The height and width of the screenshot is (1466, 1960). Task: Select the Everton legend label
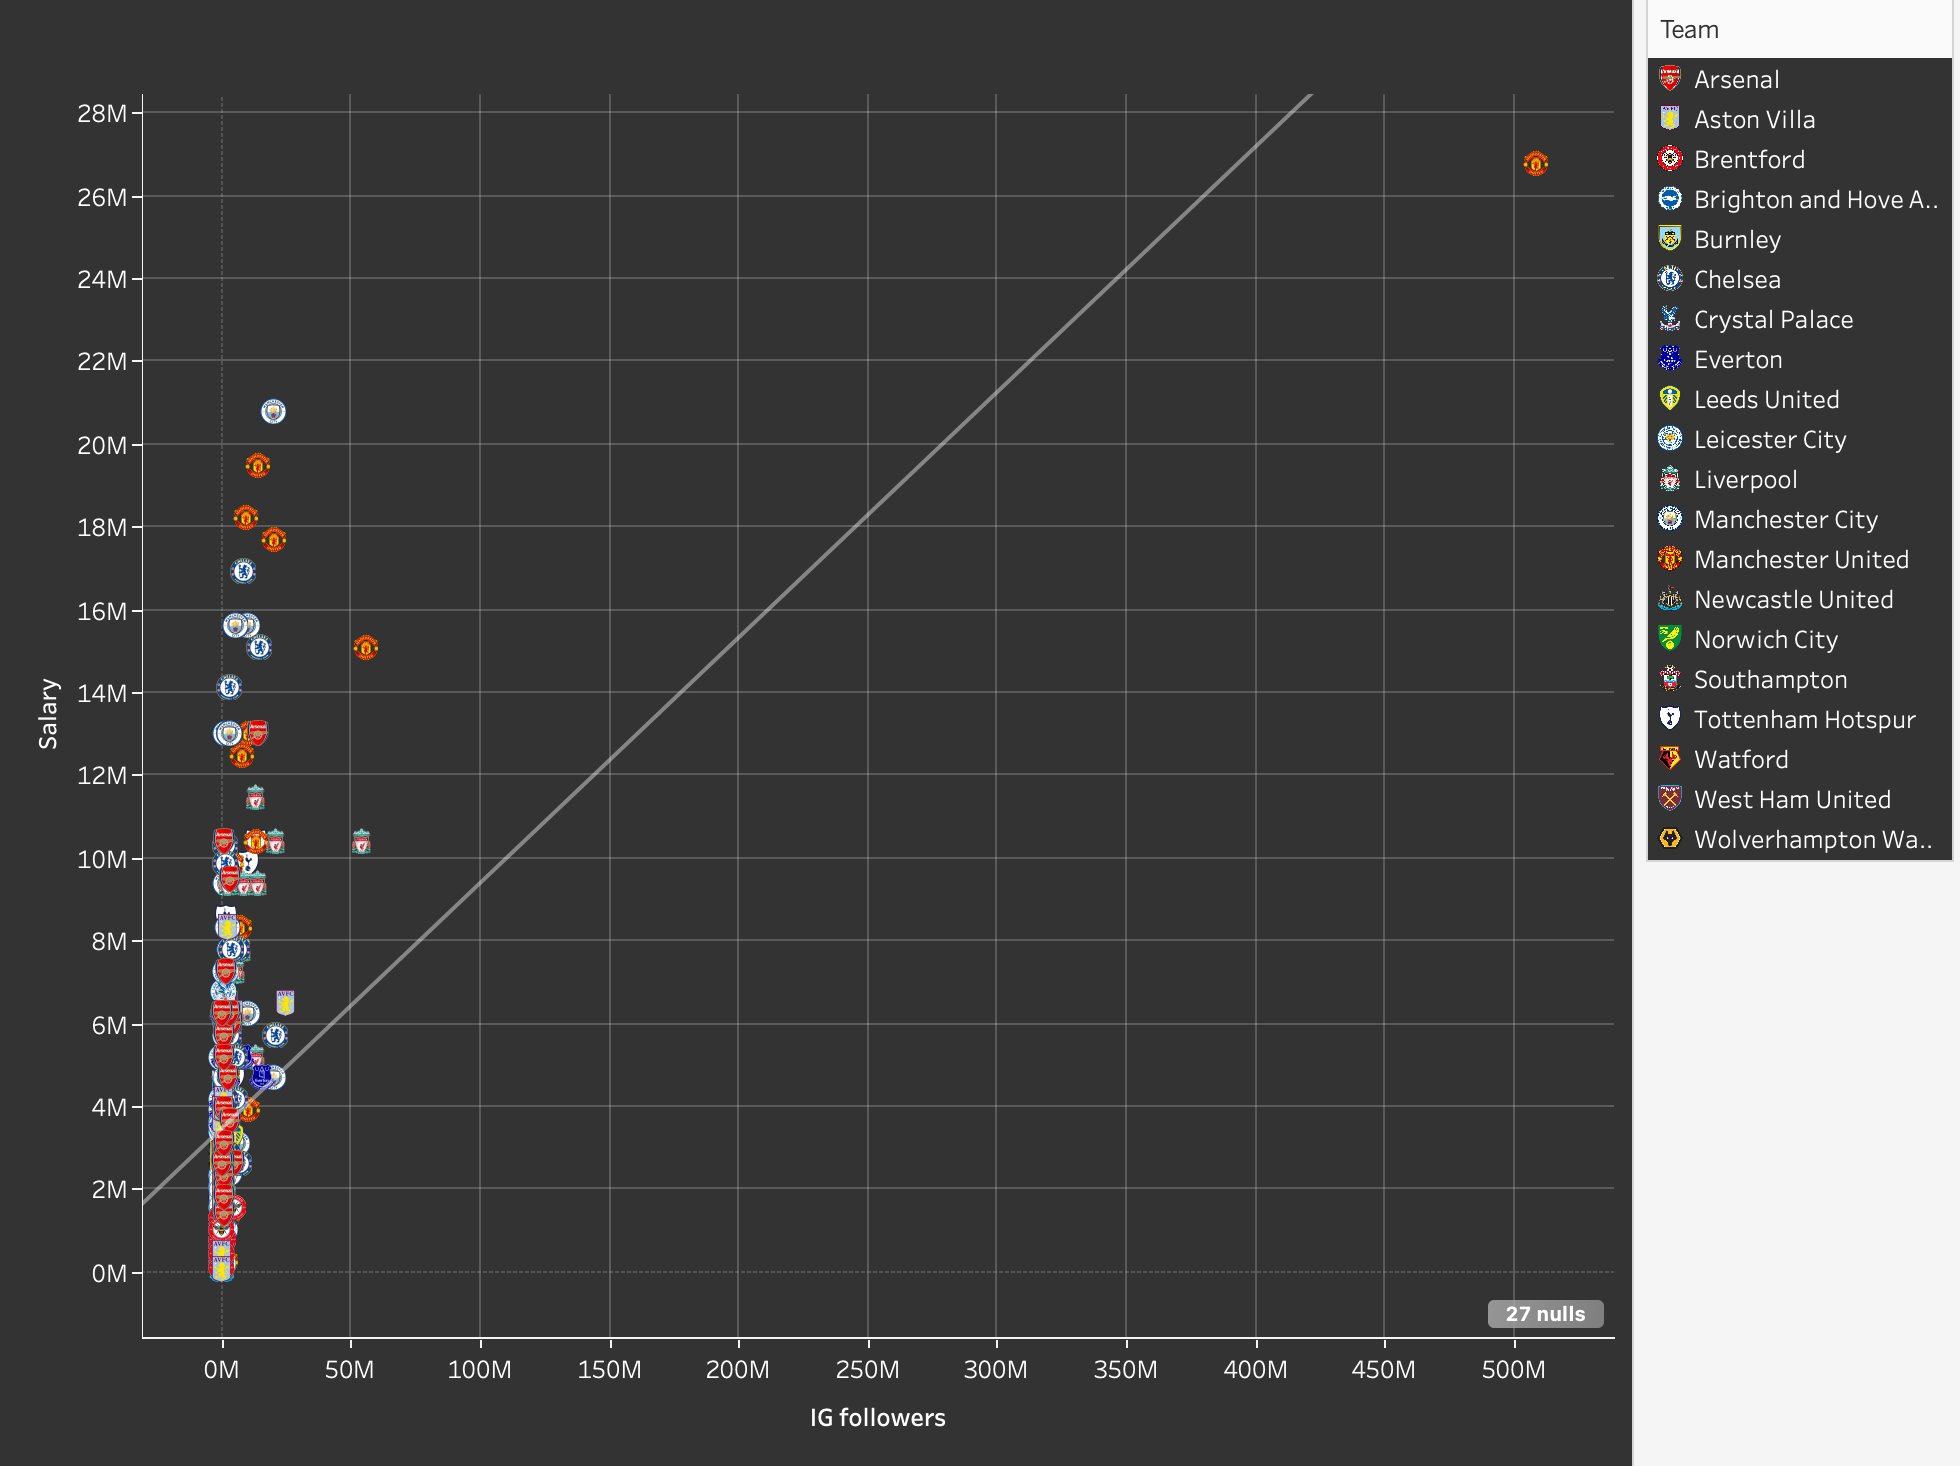[1738, 360]
